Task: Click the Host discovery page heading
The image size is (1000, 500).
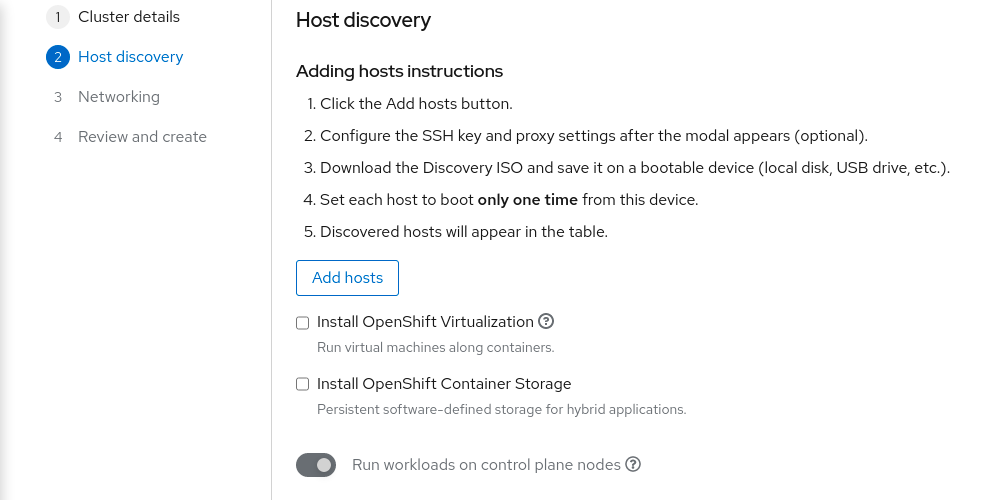Action: pos(363,20)
